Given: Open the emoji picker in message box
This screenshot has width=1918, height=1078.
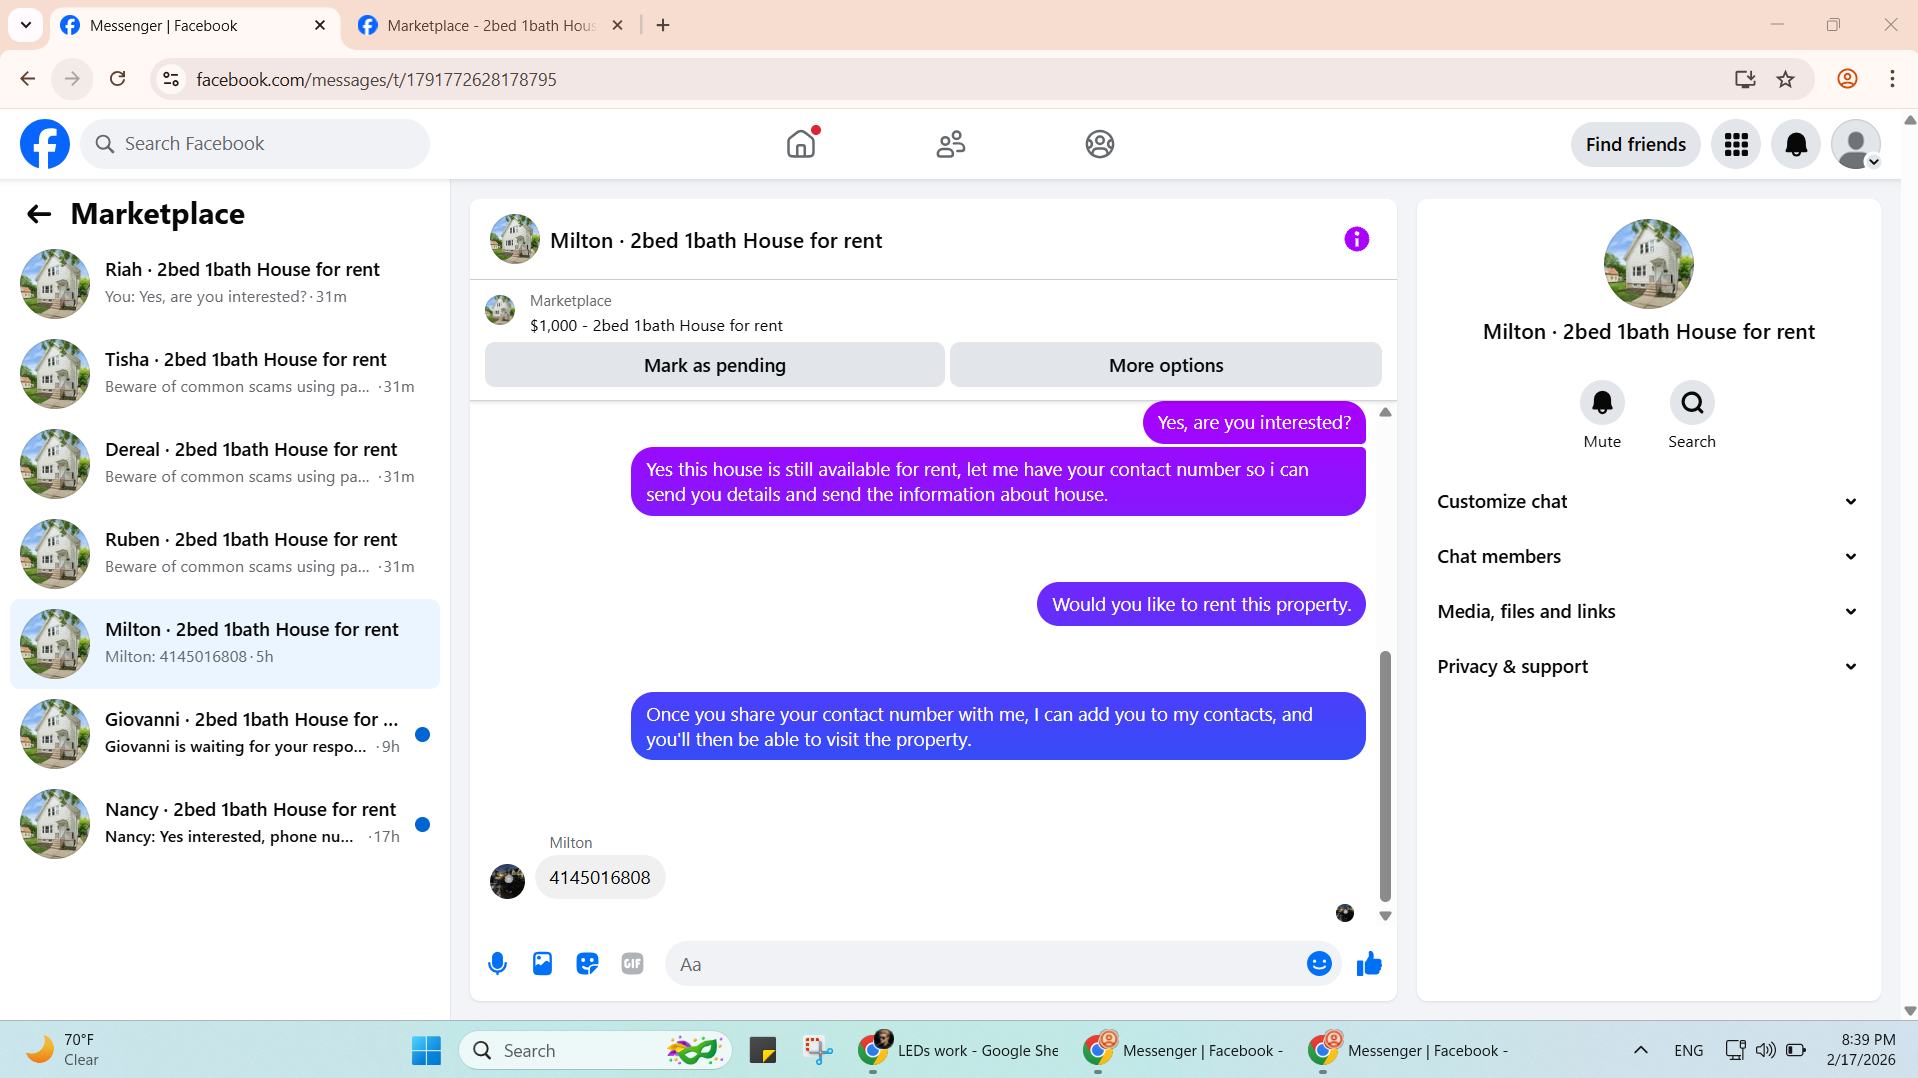Looking at the screenshot, I should (1319, 964).
